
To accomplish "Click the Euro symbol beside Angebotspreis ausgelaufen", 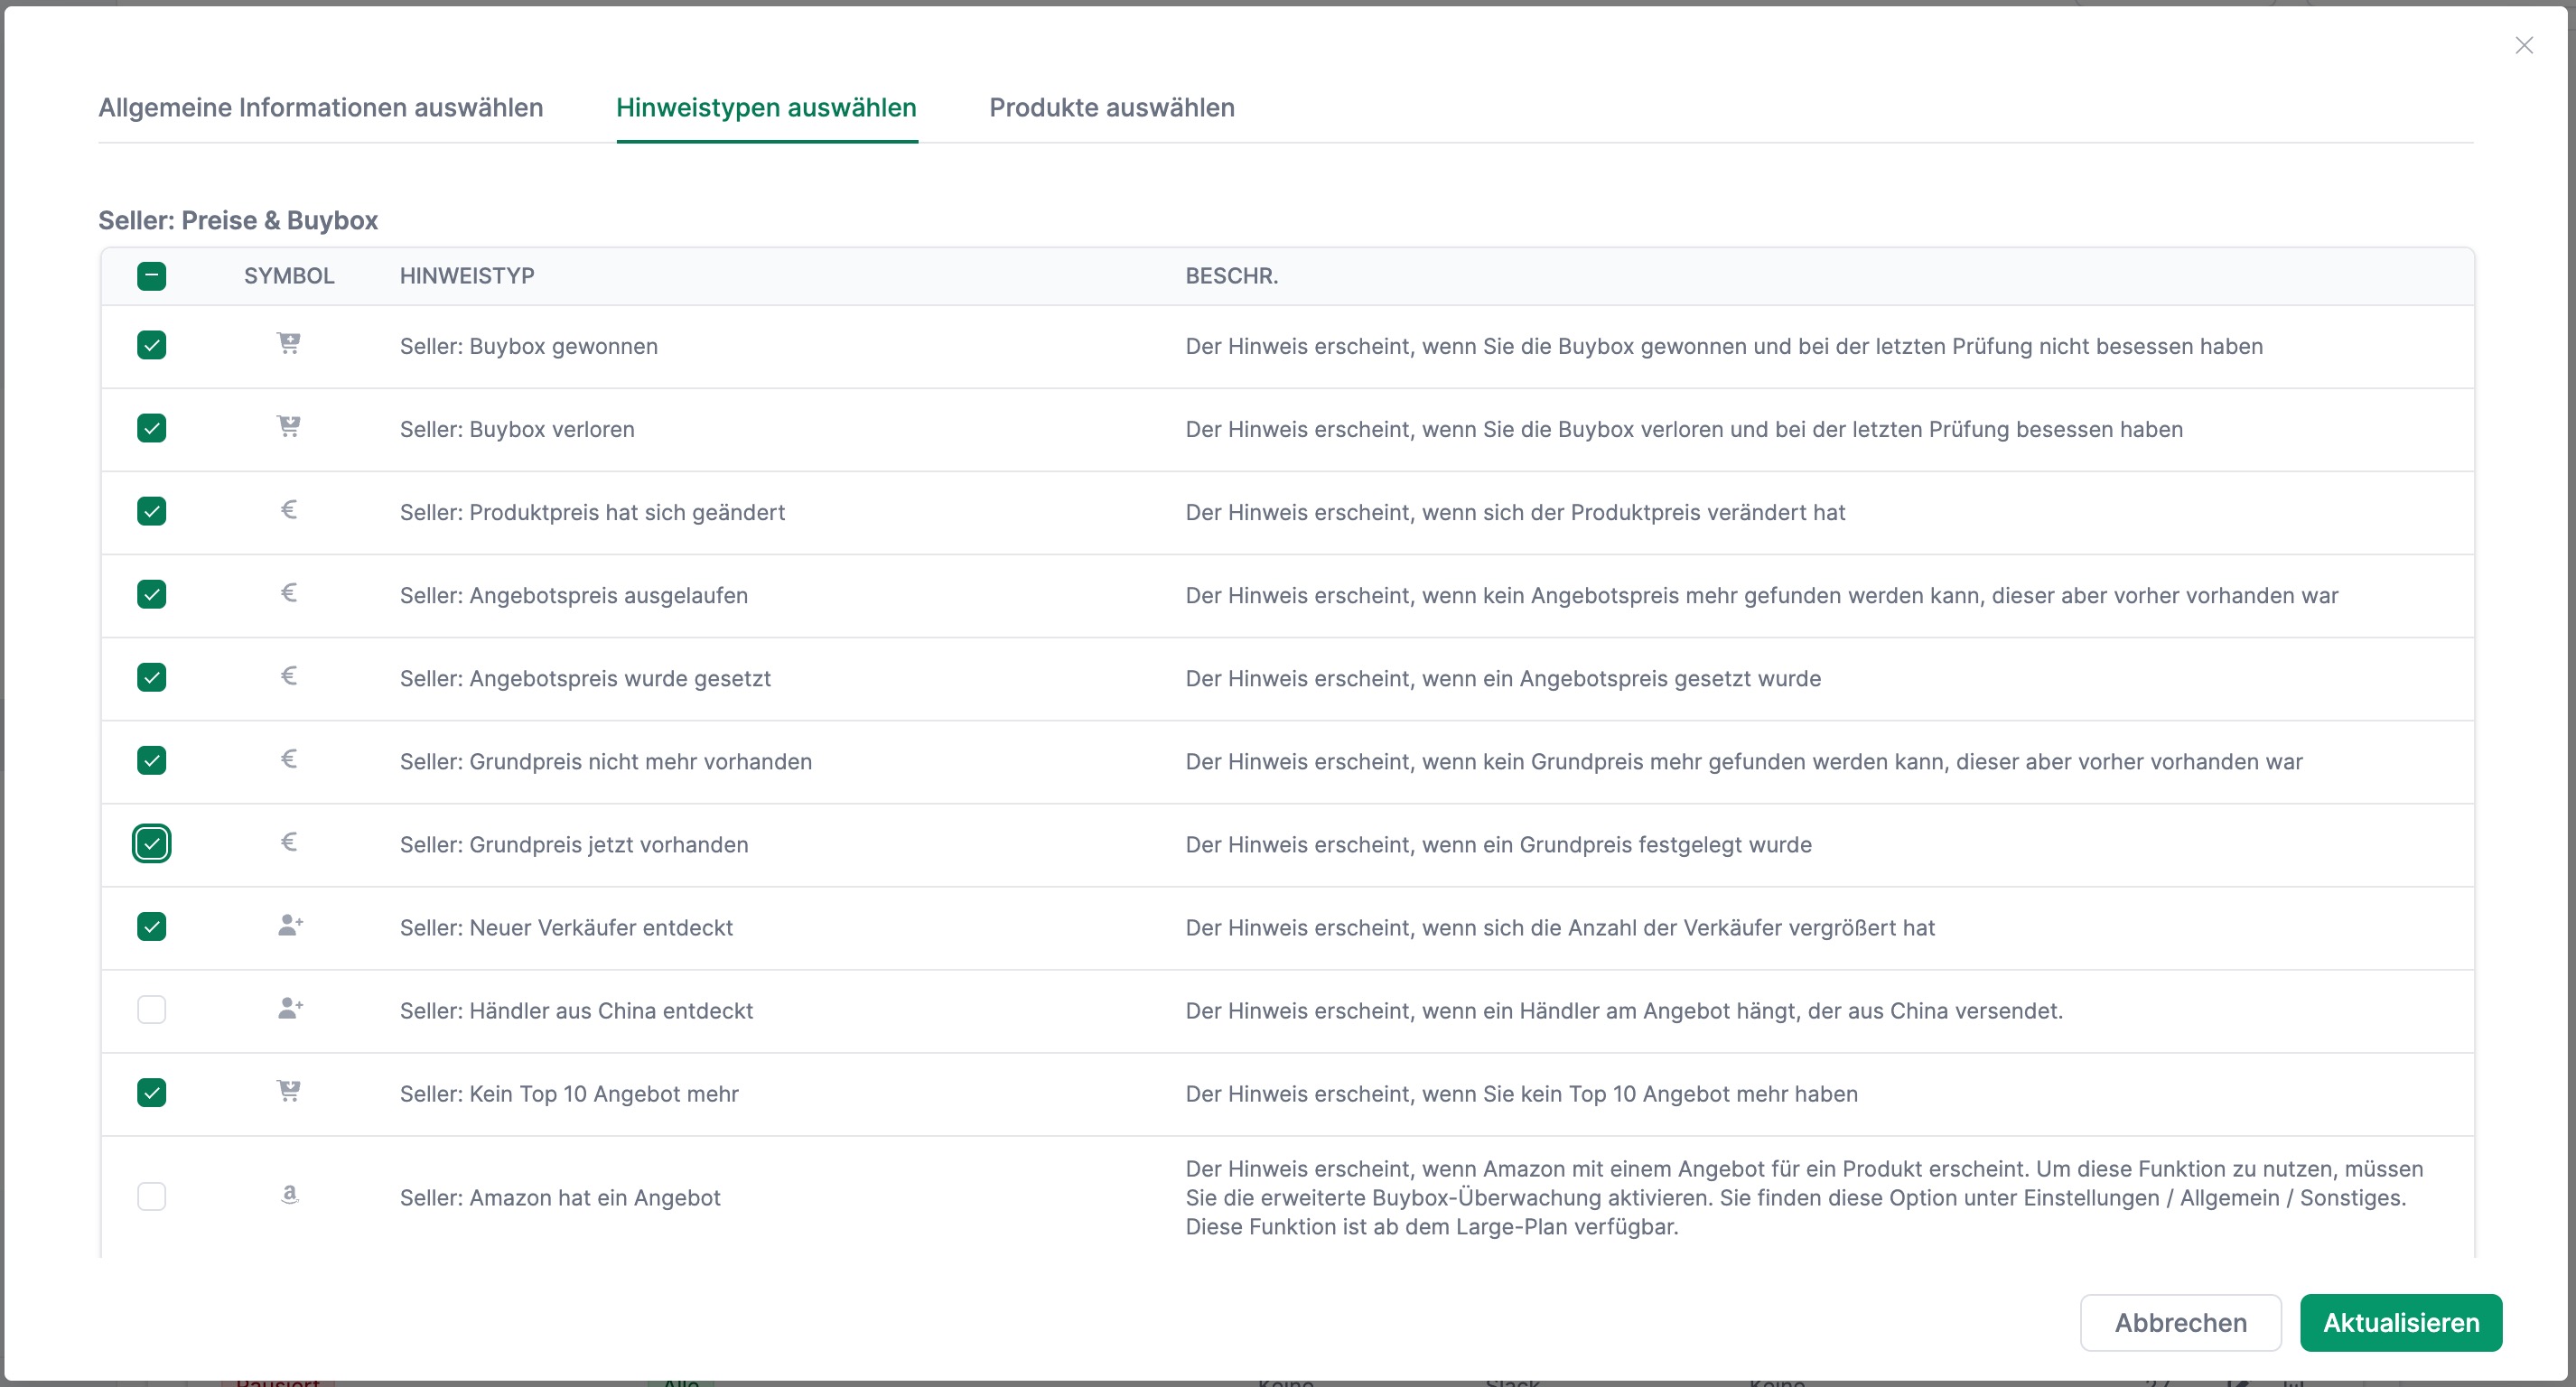I will (289, 594).
